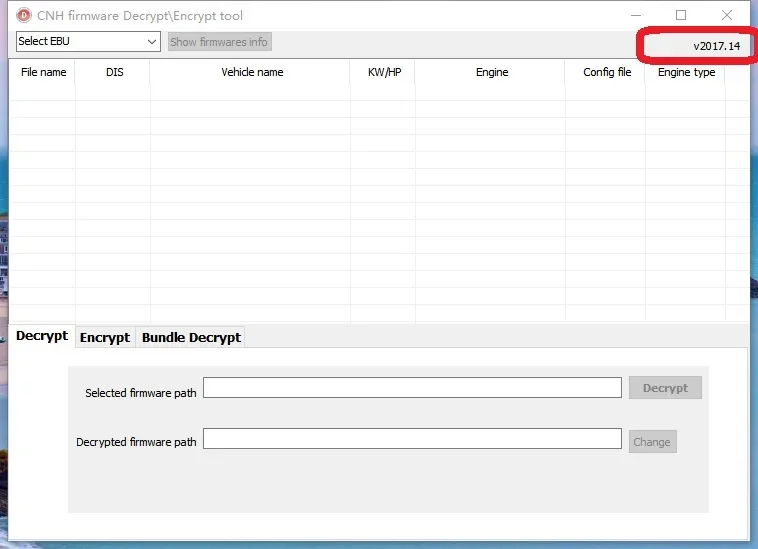Click the v2017.14 version label
This screenshot has width=758, height=549.
point(716,46)
